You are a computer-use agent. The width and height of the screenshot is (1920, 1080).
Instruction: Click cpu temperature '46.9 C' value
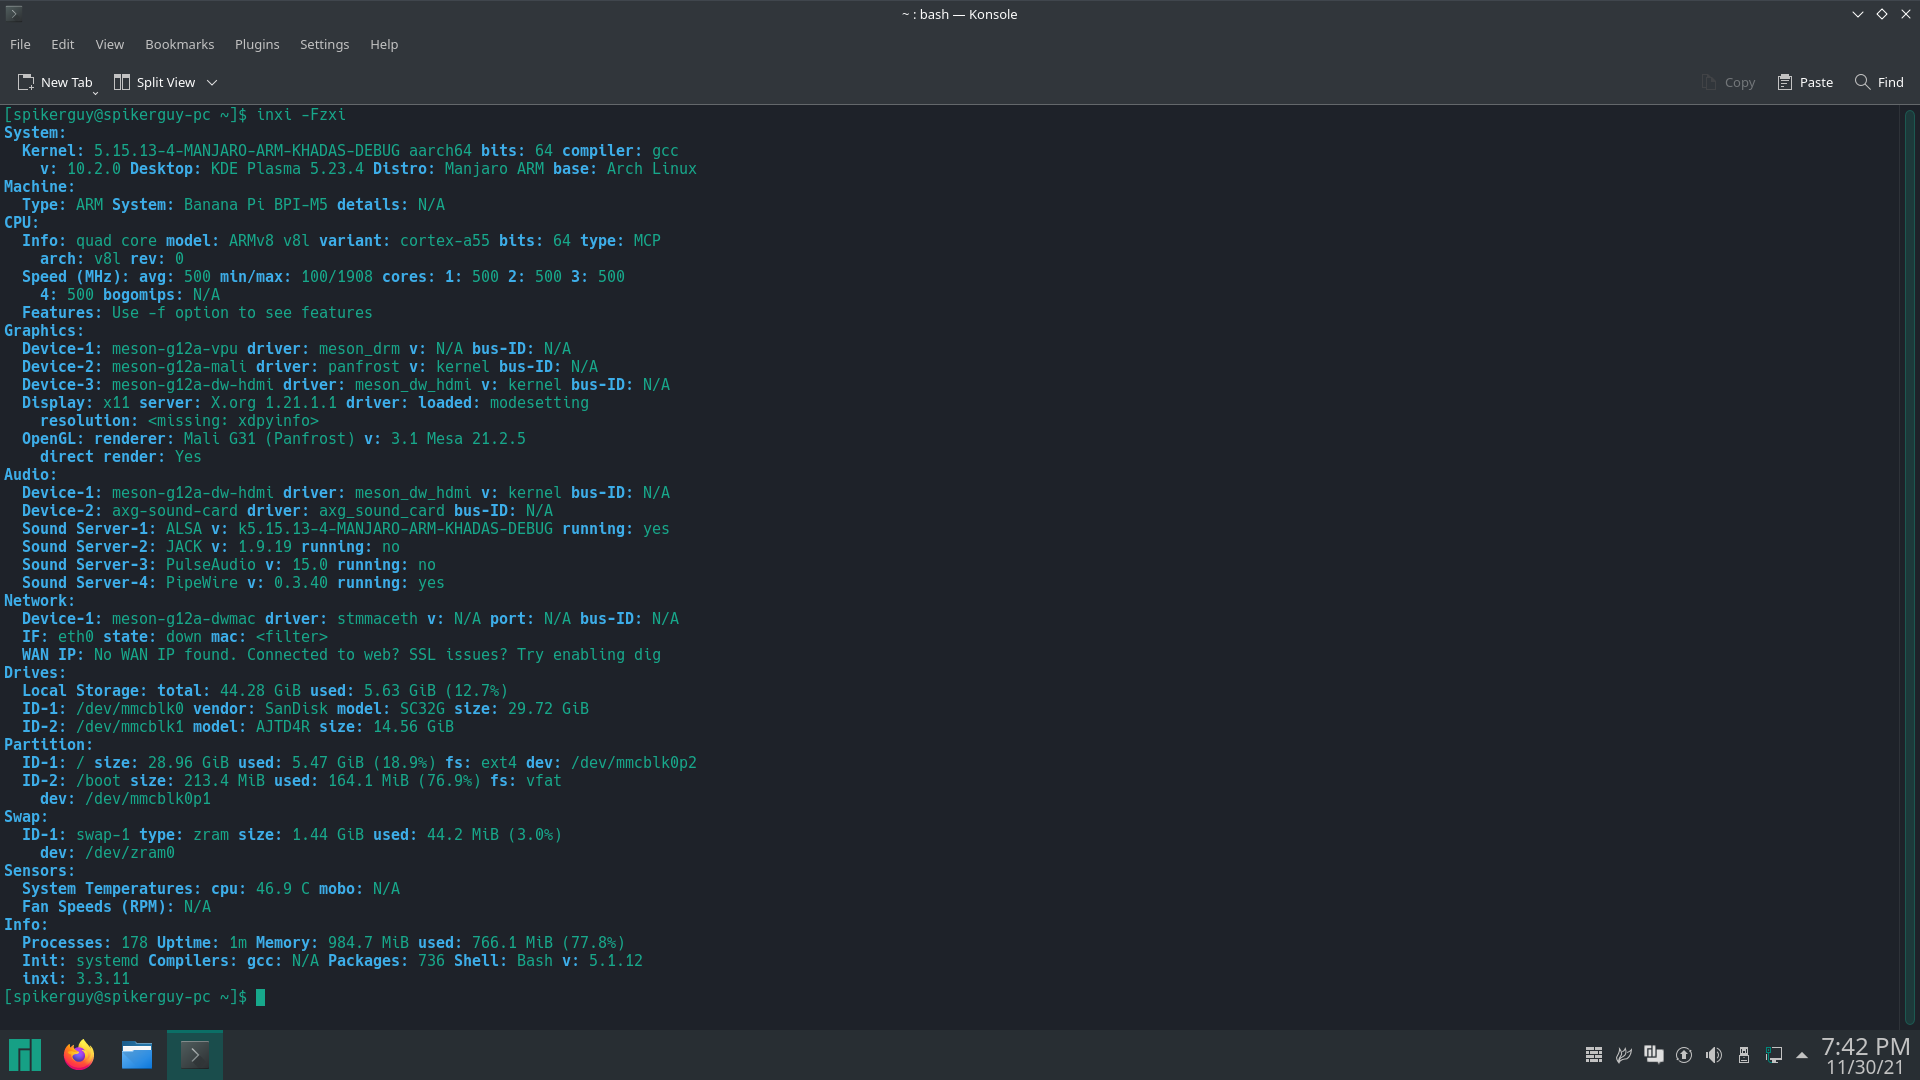pos(283,889)
